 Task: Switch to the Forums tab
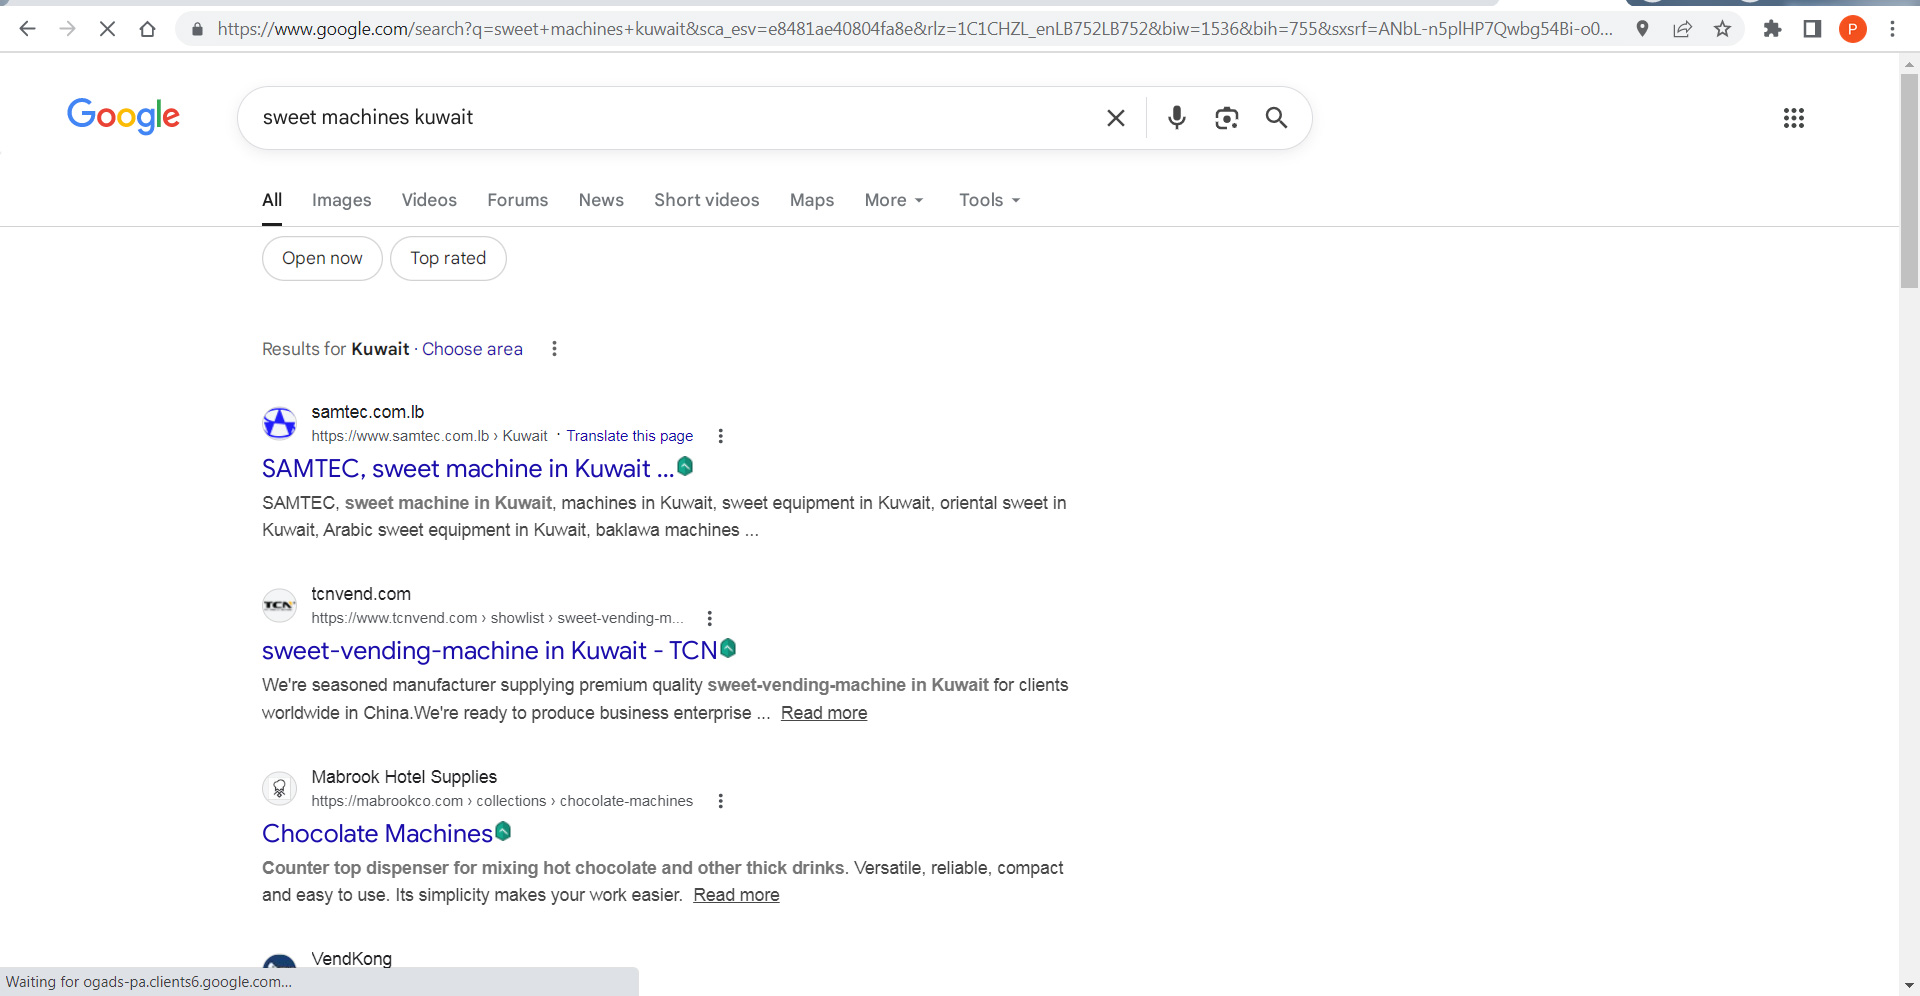coord(517,200)
